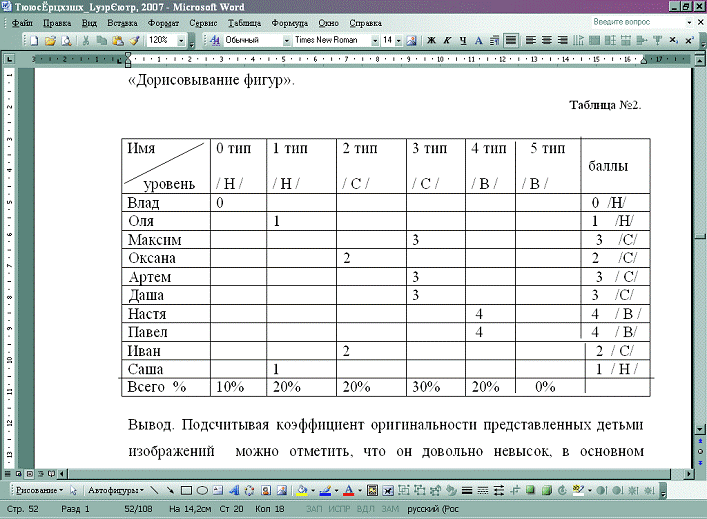Toggle the ИСПР track changes indicator
This screenshot has width=707, height=519.
coord(341,510)
